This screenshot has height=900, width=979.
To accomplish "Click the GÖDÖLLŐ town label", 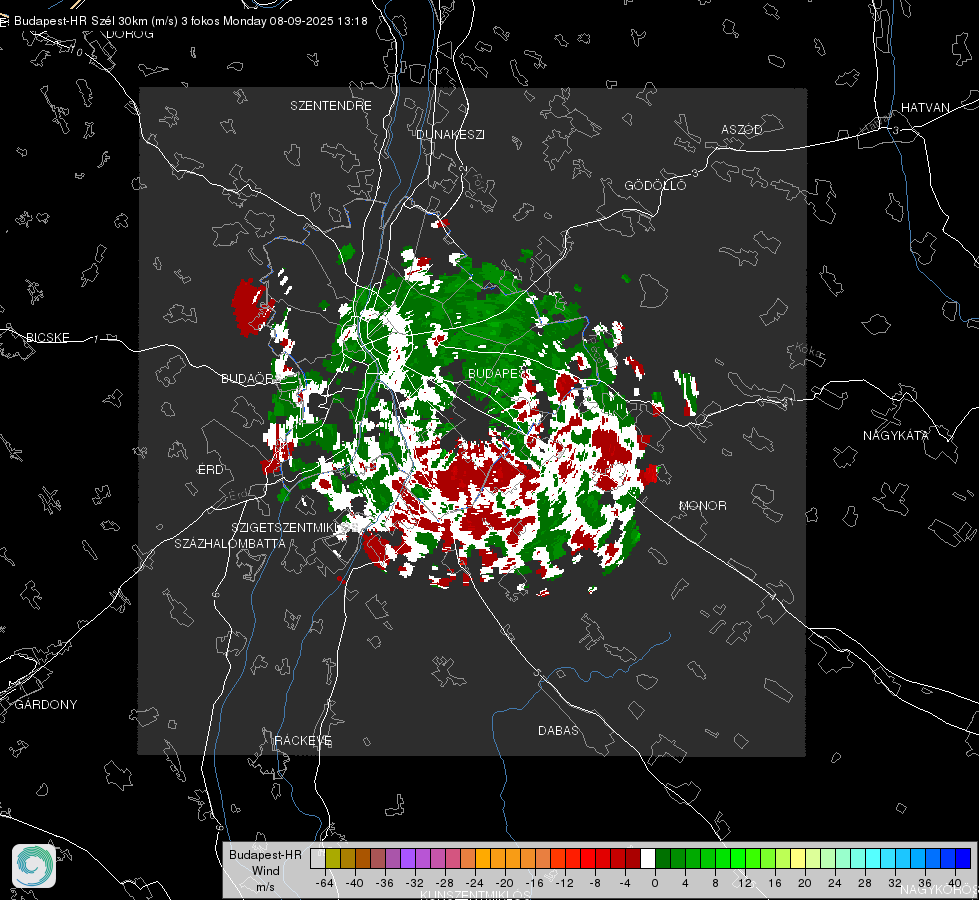I will coord(655,185).
